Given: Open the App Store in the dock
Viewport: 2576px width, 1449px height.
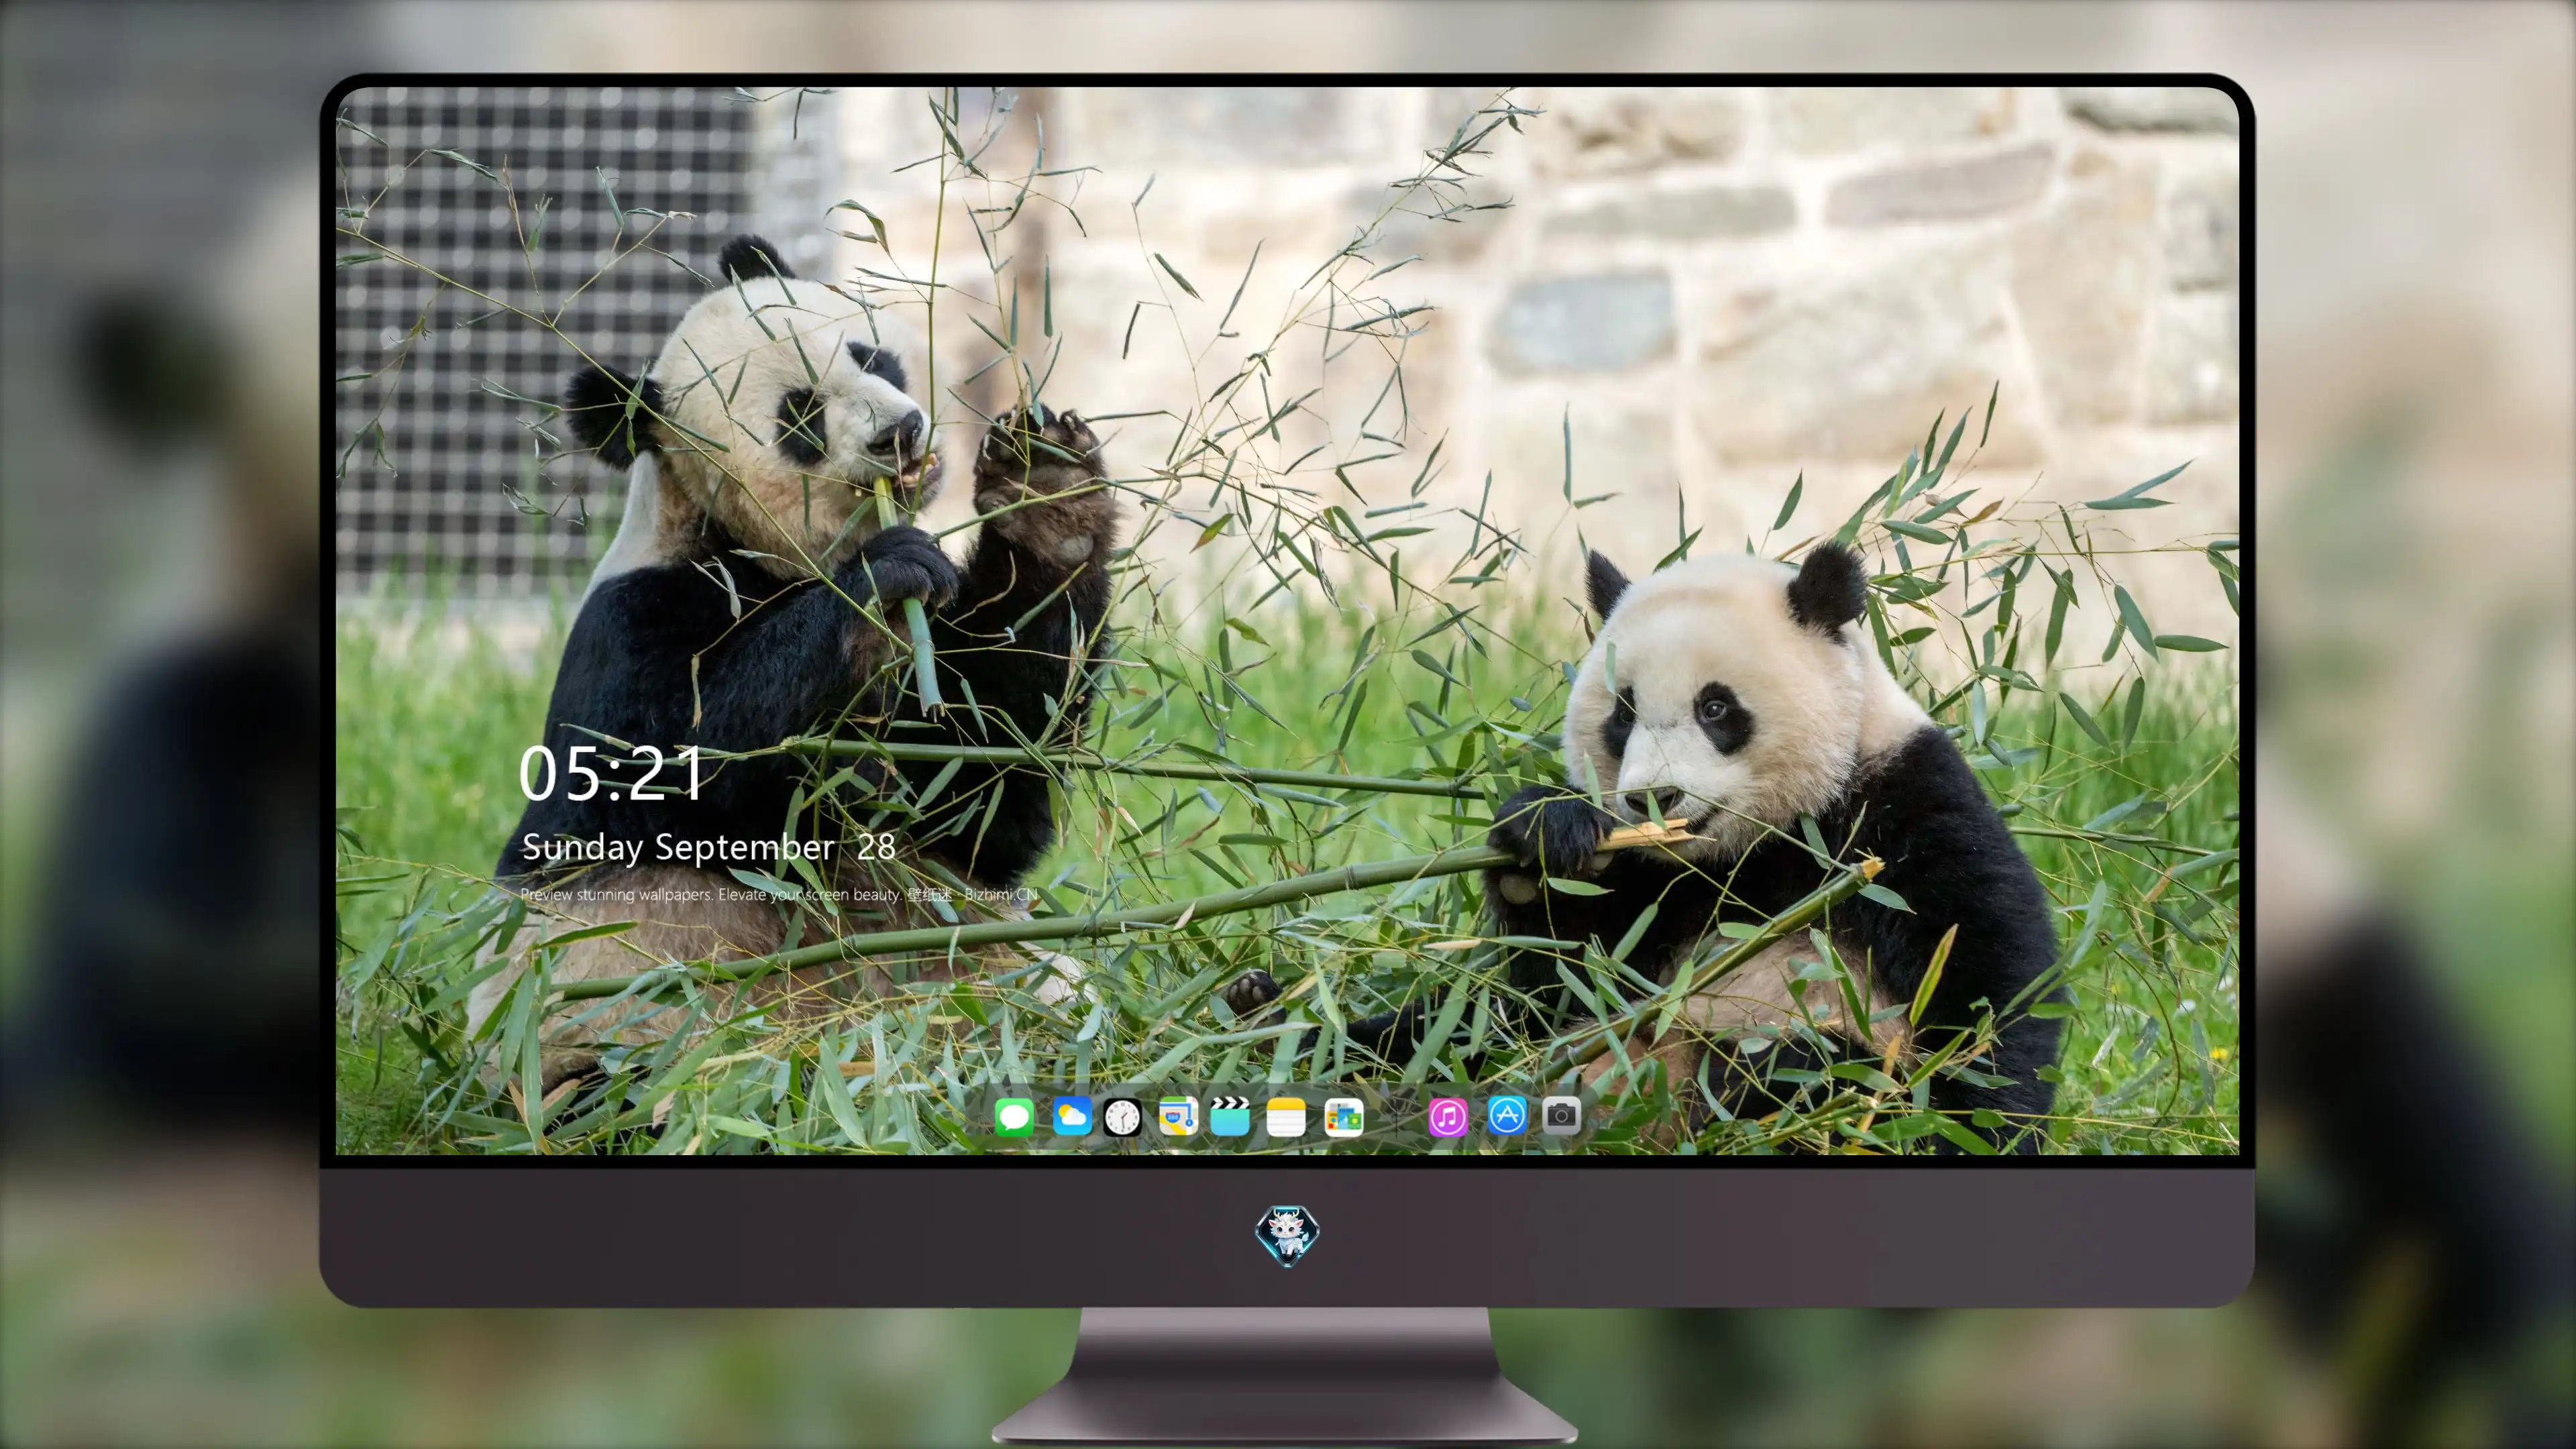Looking at the screenshot, I should click(1507, 1115).
